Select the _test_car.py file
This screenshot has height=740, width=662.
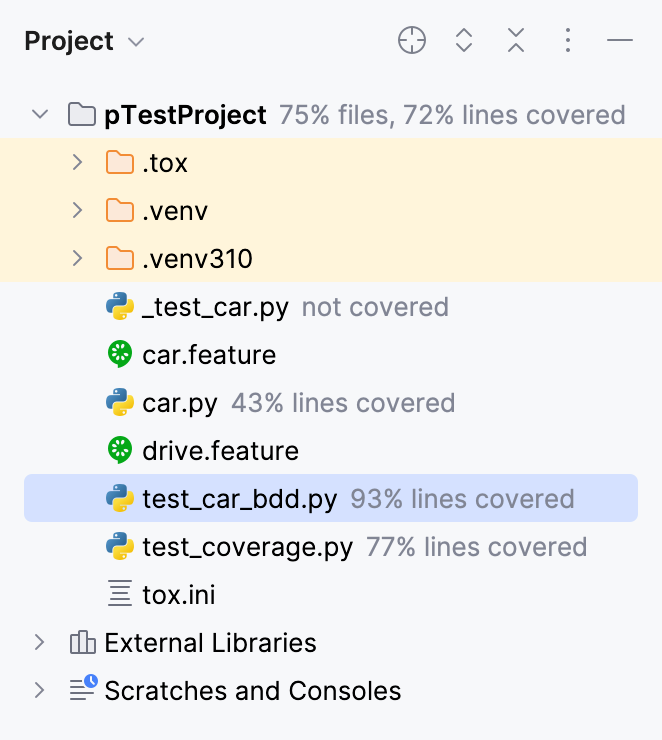[215, 307]
